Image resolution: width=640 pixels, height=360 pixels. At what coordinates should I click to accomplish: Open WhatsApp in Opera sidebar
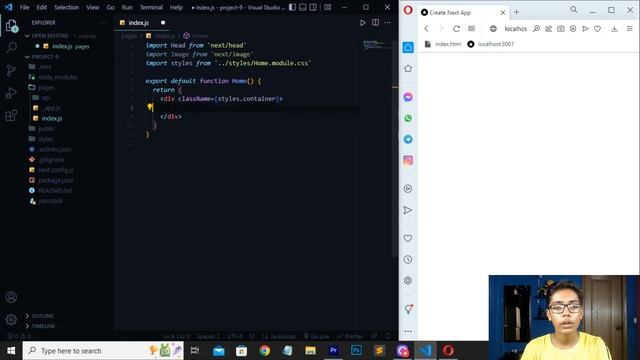tap(408, 118)
